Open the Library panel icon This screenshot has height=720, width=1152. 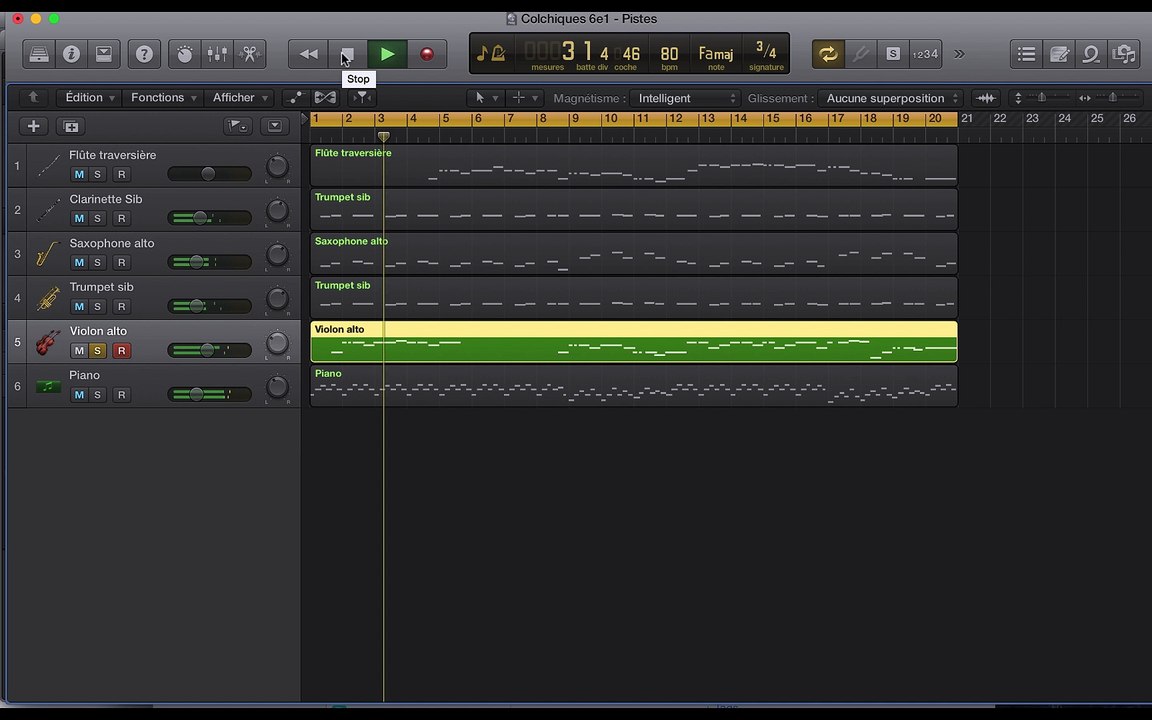pyautogui.click(x=39, y=54)
